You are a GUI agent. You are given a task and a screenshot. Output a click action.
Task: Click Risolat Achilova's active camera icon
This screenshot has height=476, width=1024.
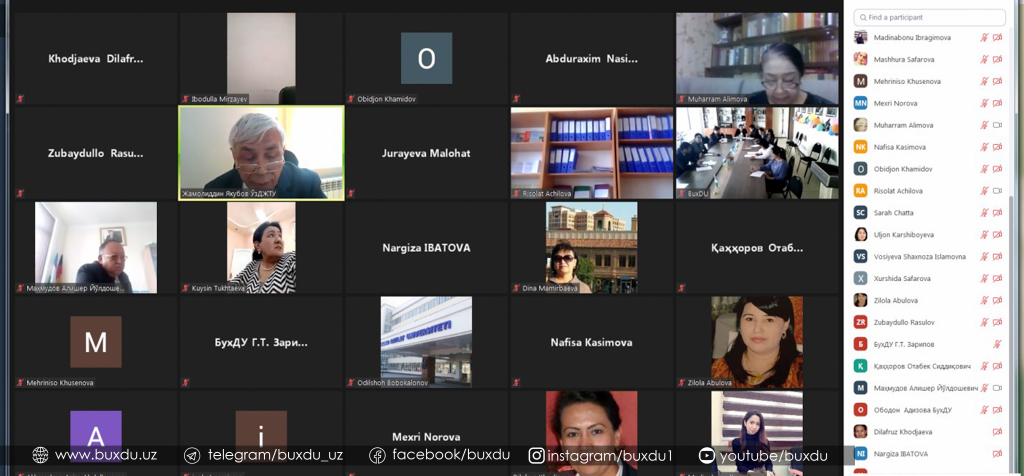point(997,191)
